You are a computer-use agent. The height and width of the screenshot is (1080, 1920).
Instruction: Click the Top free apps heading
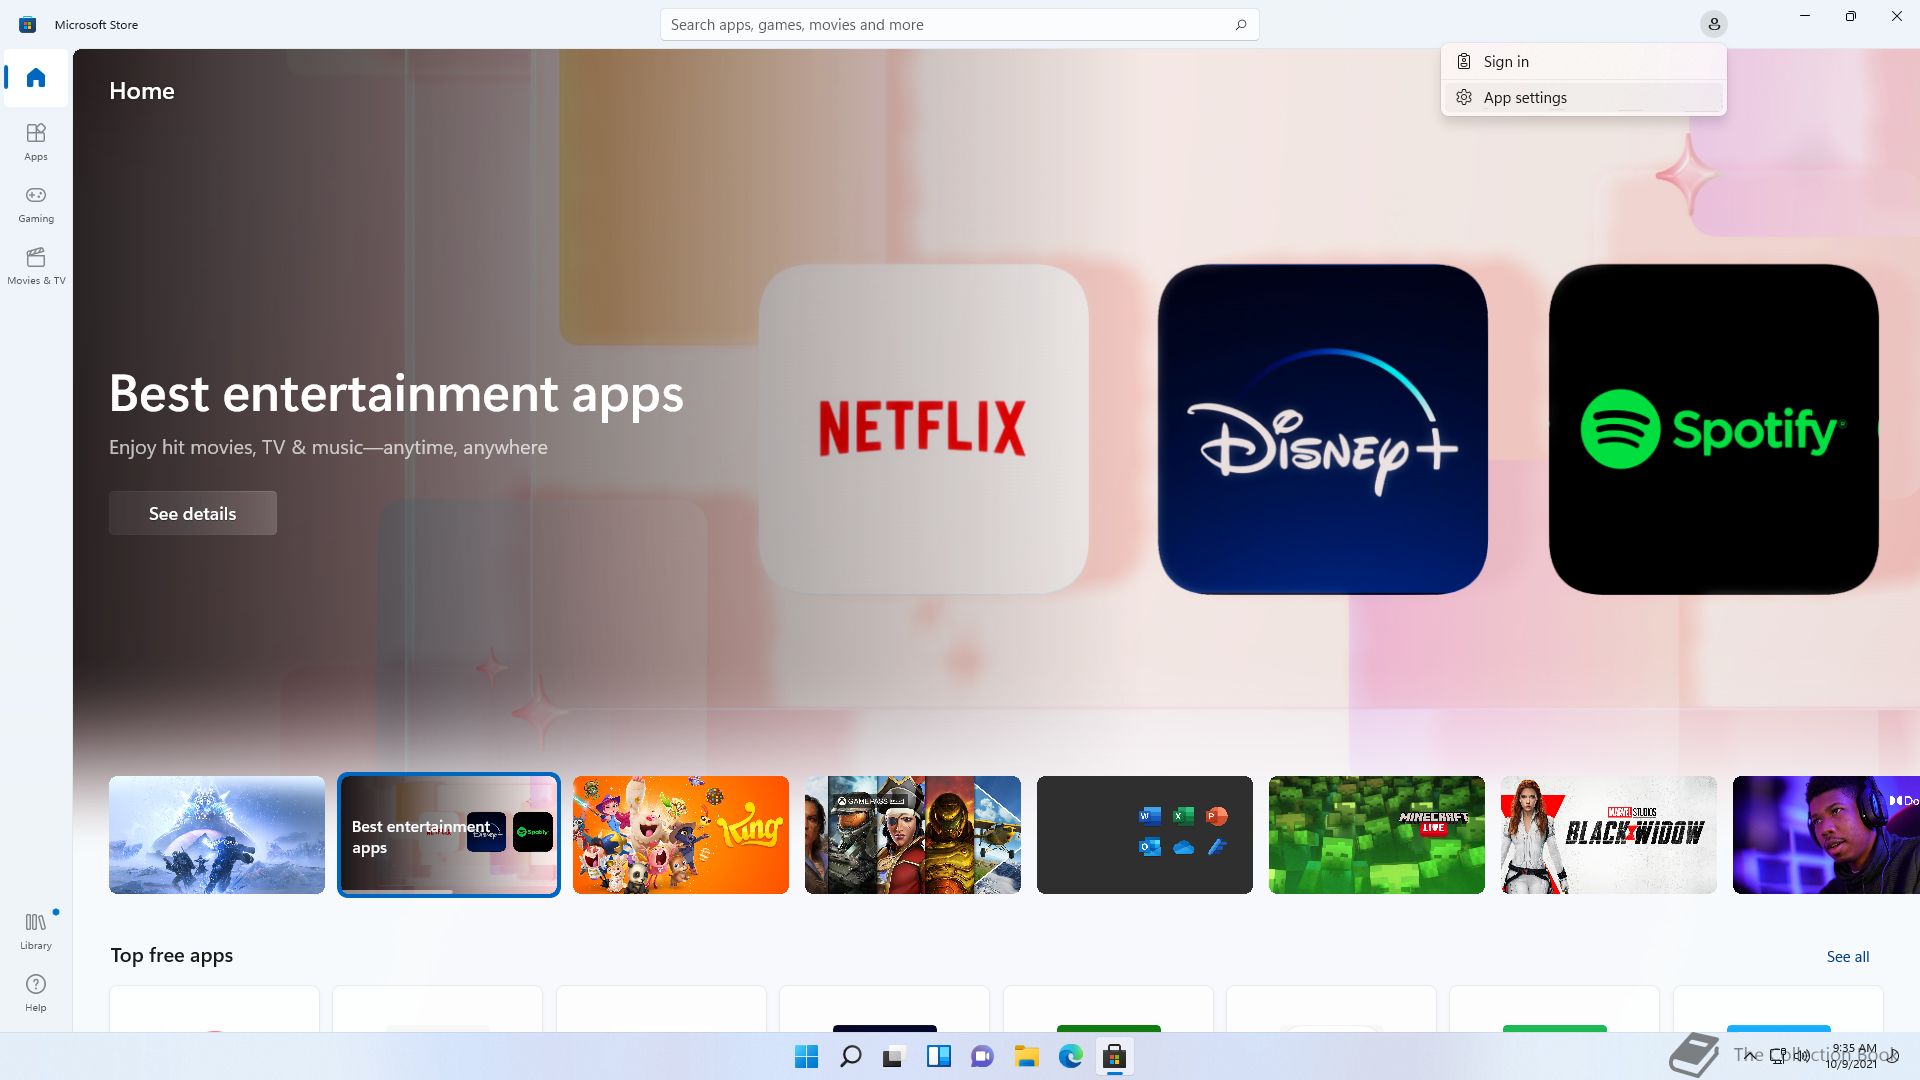pyautogui.click(x=172, y=956)
